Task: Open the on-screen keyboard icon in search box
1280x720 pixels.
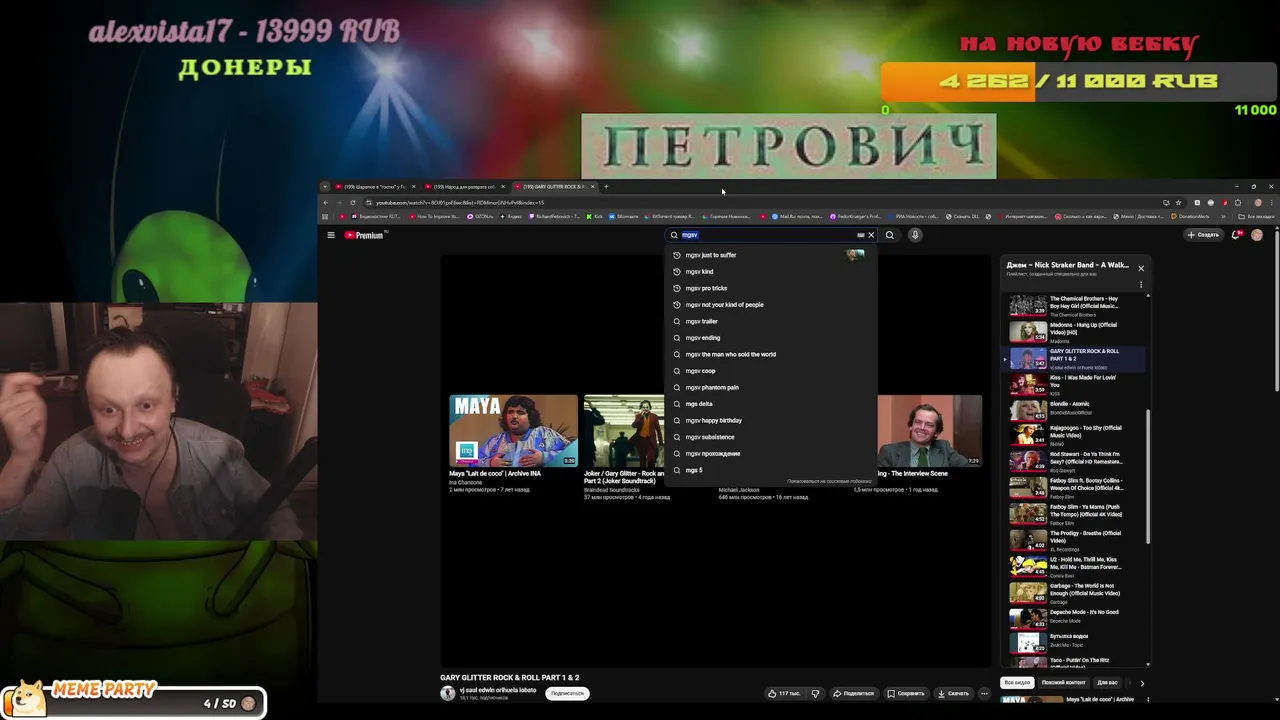Action: point(860,235)
